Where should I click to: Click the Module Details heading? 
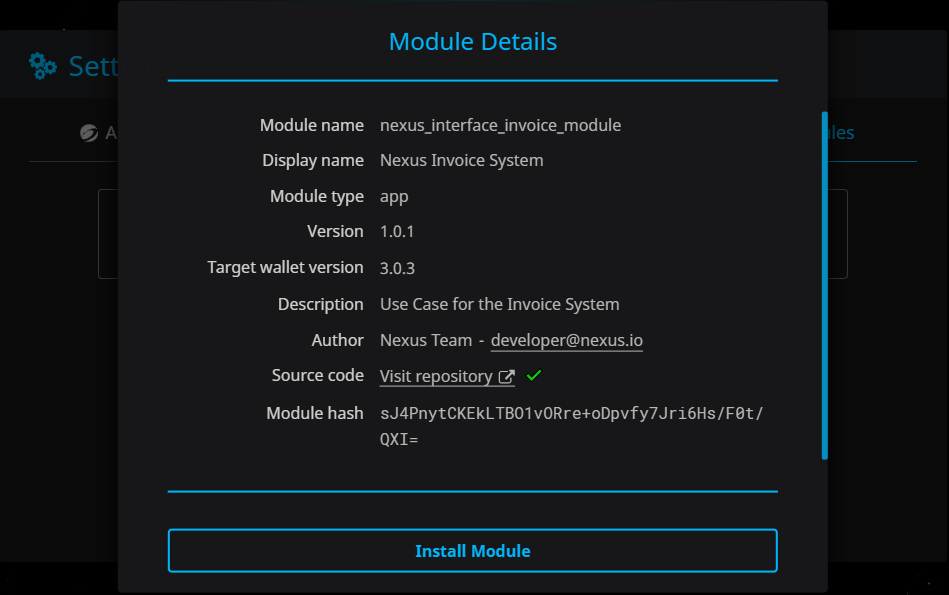click(473, 42)
